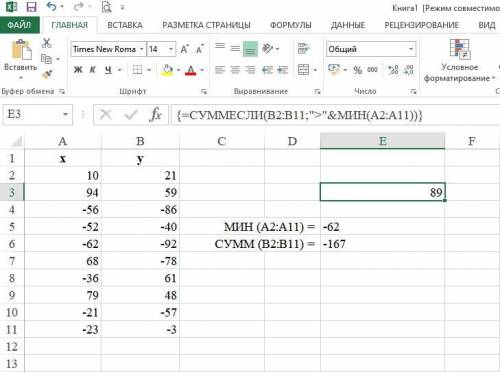500x372 pixels.
Task: Decrease indent icon
Action: pos(267,70)
